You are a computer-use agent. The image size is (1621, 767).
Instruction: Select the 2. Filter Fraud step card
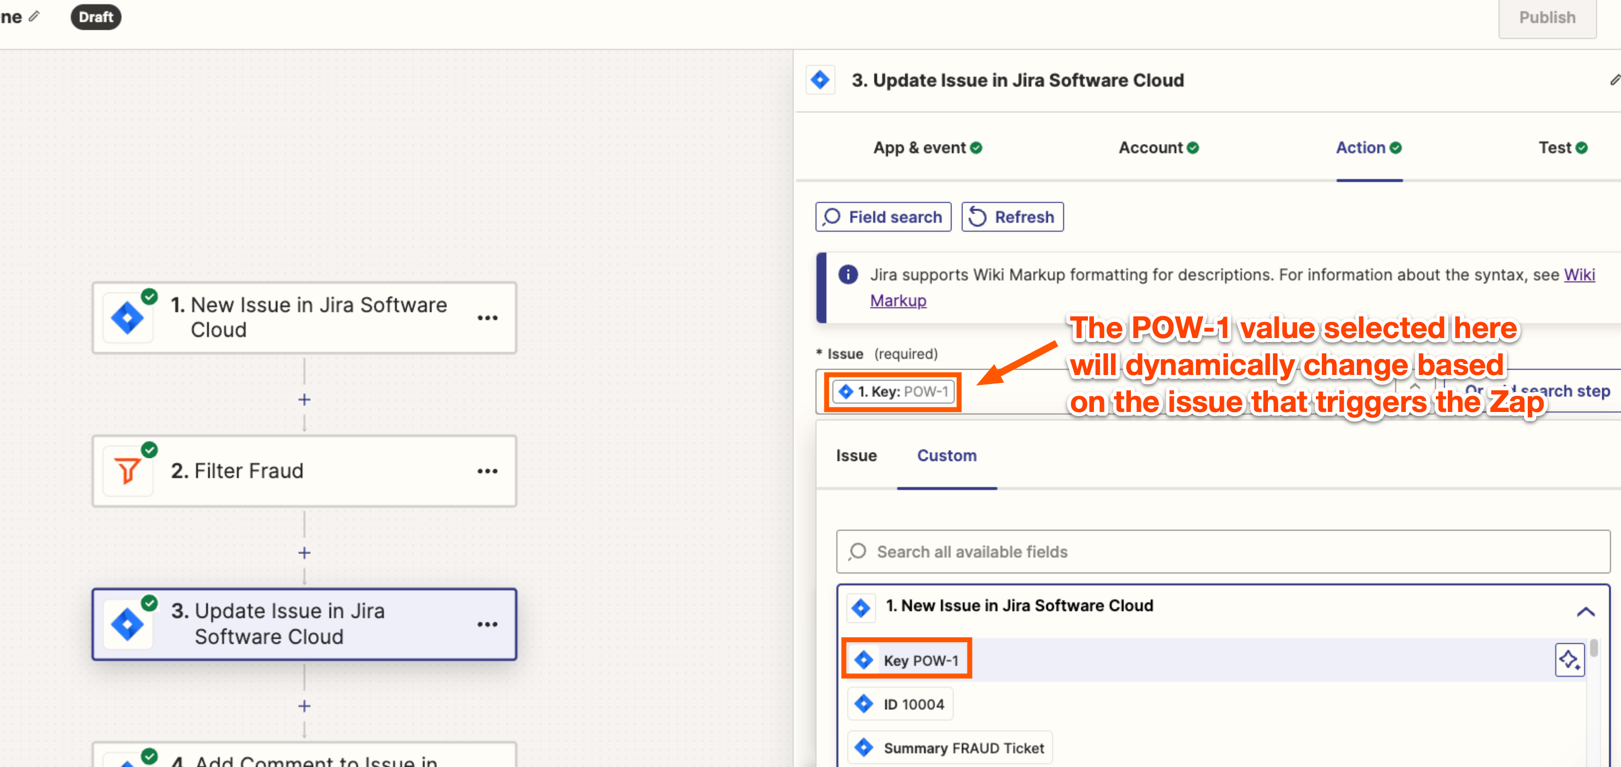tap(304, 471)
